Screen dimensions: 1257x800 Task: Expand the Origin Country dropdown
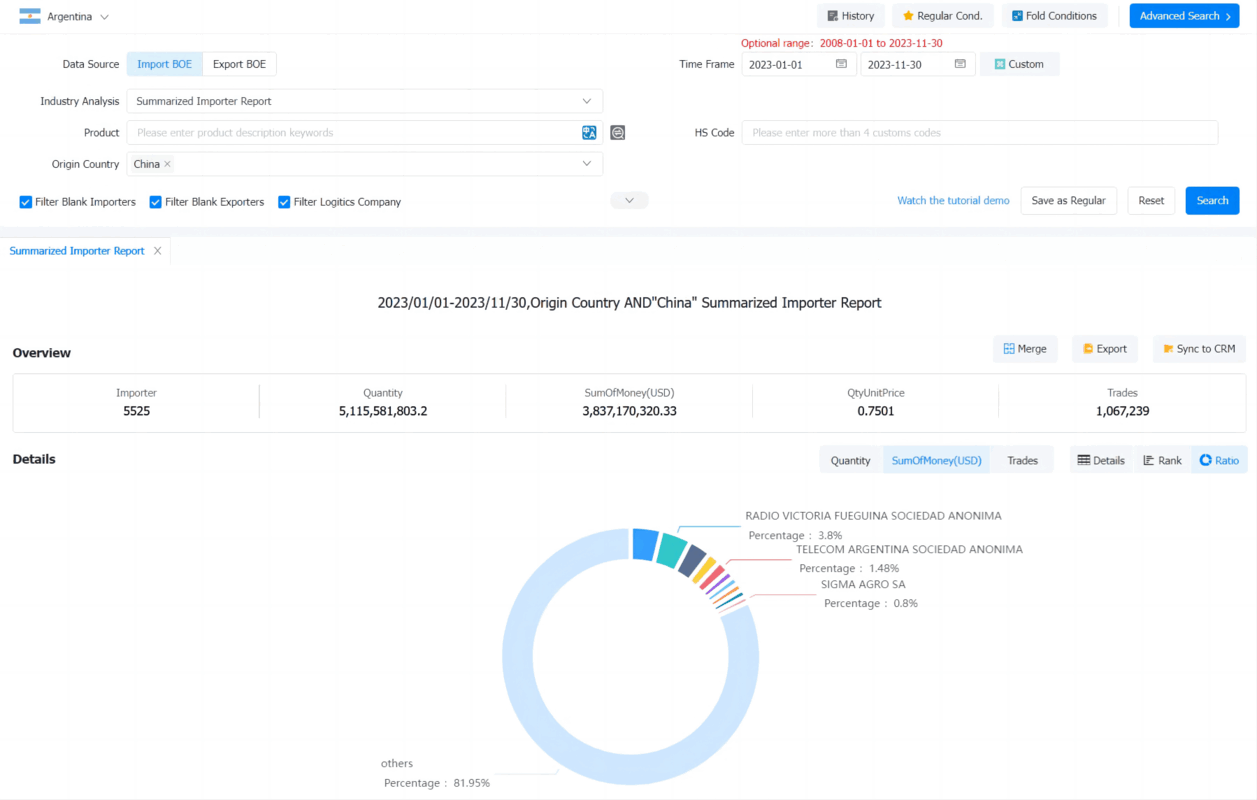click(x=365, y=164)
